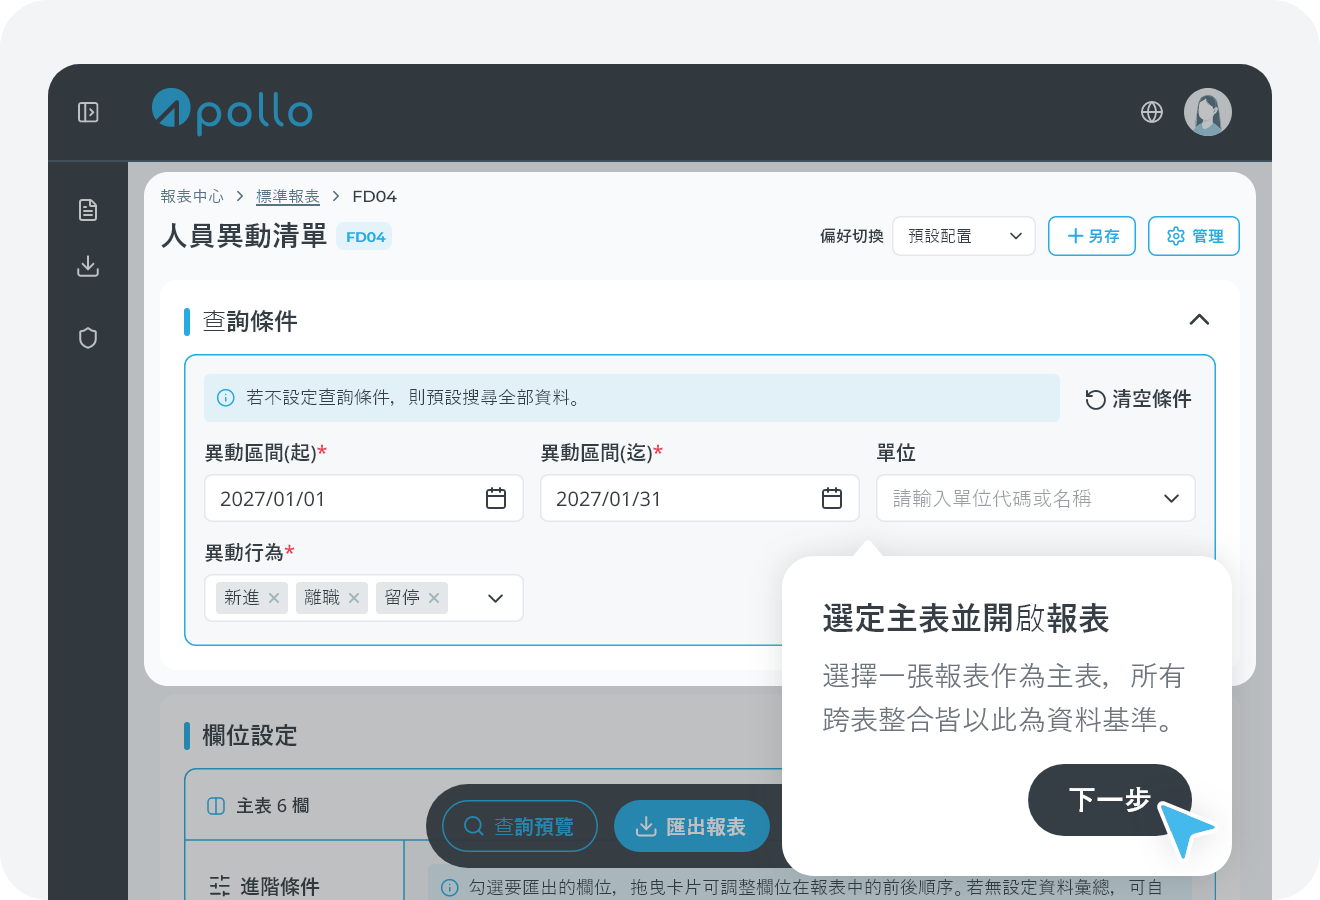Click the FD04 badge beside the title
The image size is (1320, 900).
point(365,237)
